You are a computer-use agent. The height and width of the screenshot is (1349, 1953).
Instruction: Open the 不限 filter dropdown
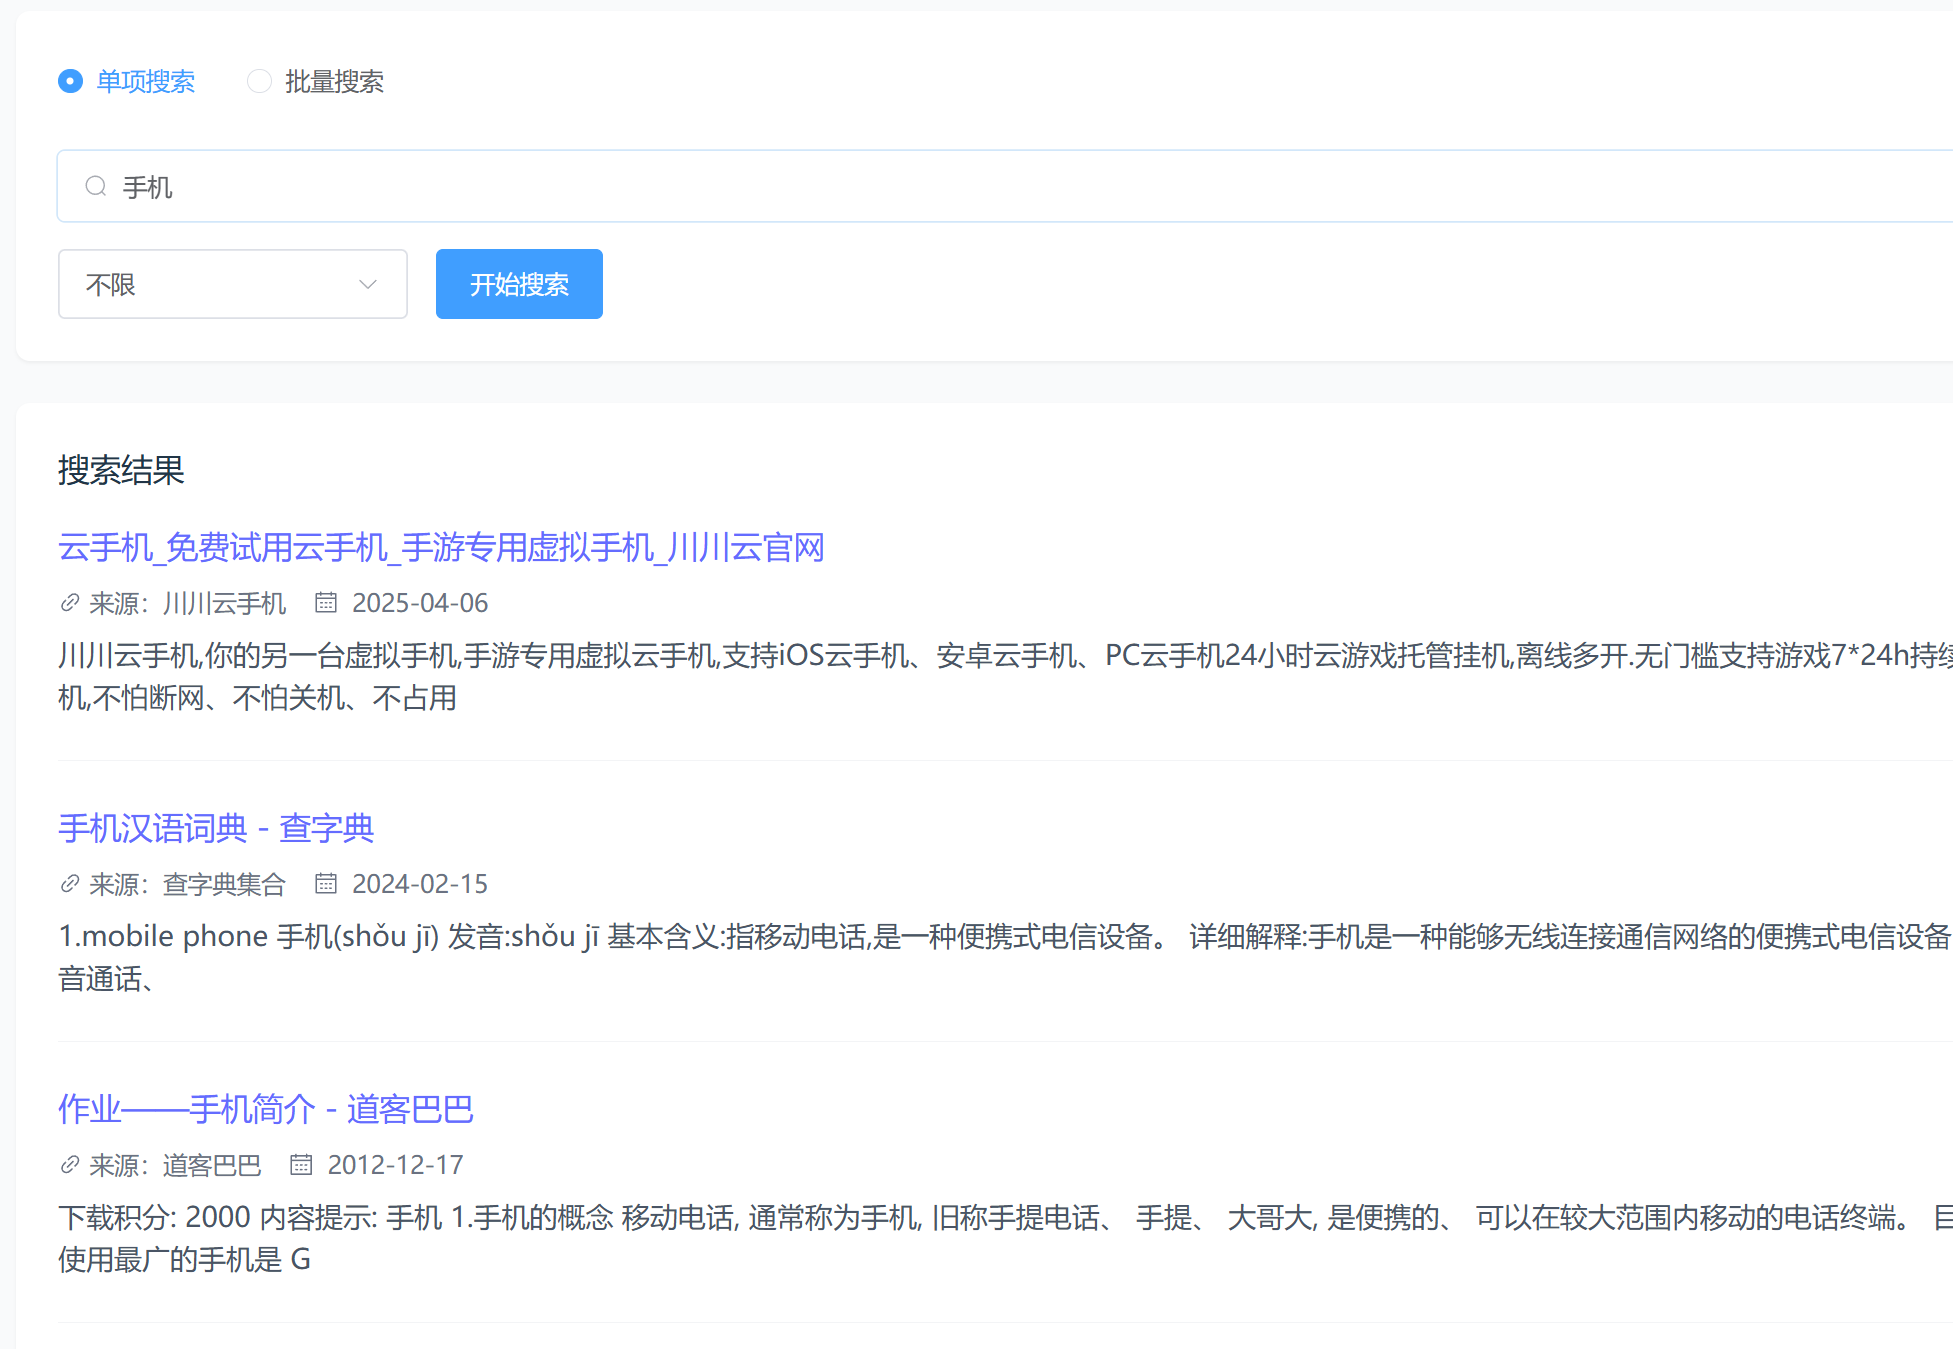(232, 285)
